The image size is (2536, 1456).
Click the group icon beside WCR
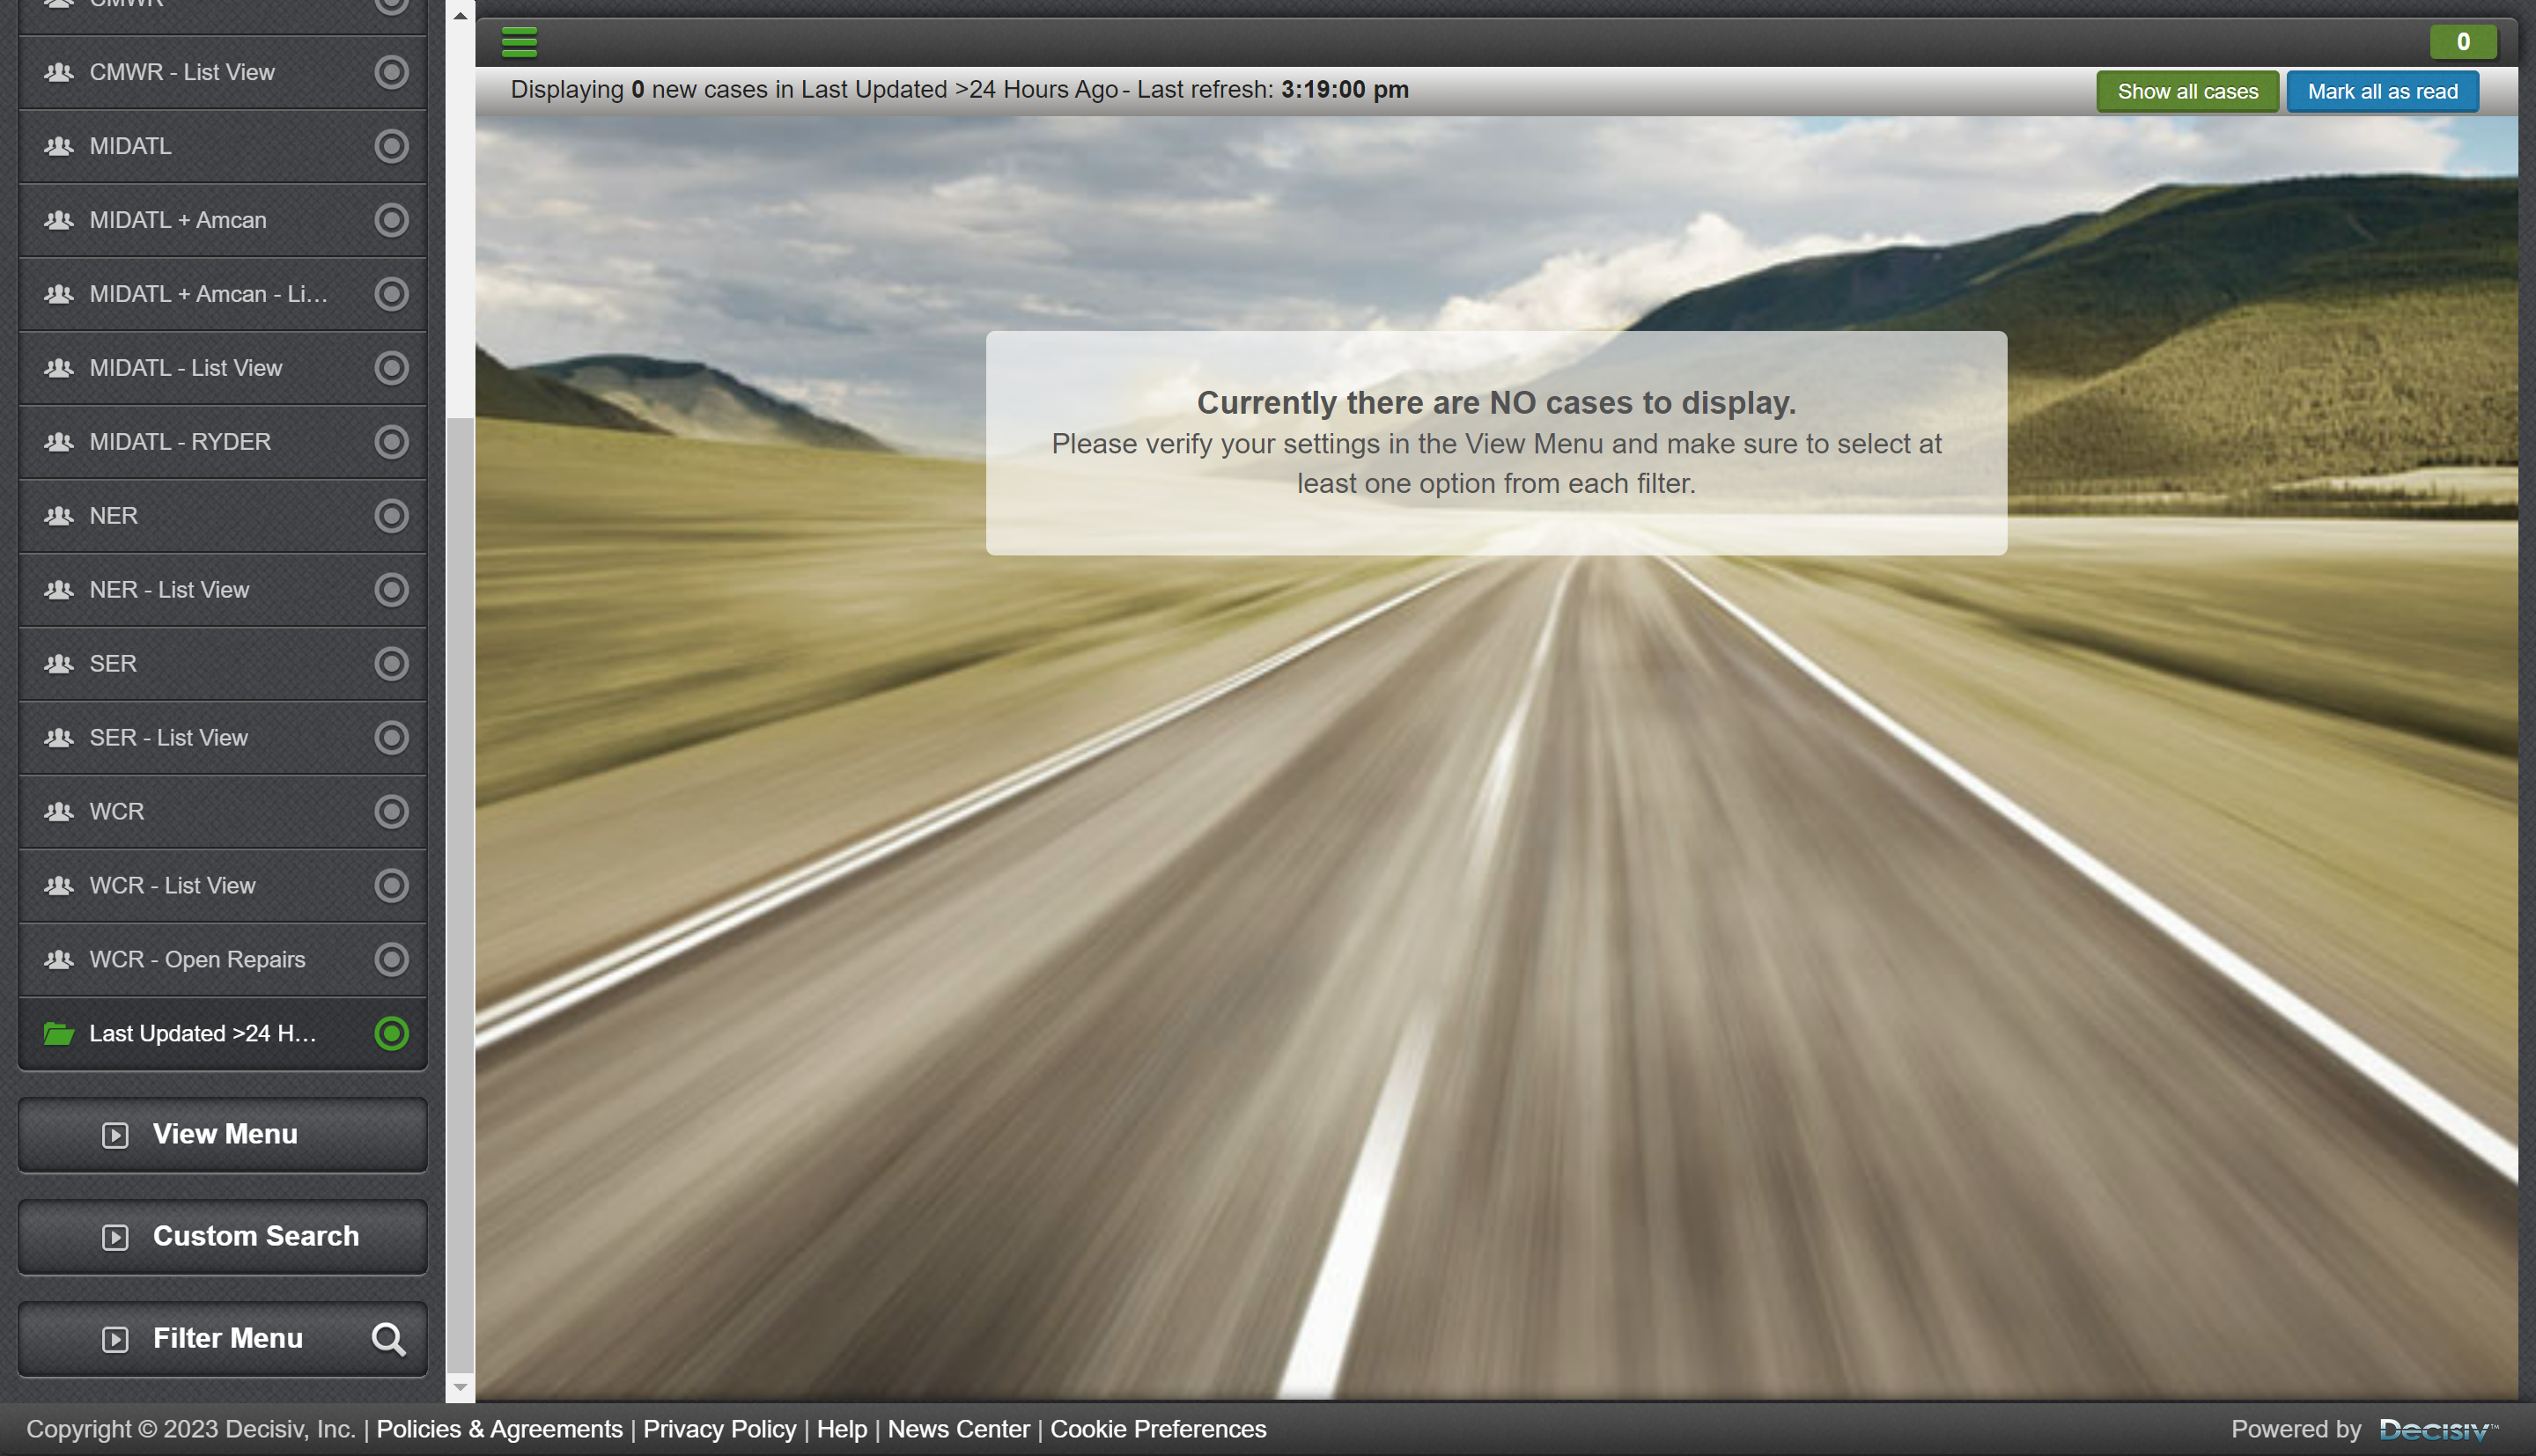(59, 812)
